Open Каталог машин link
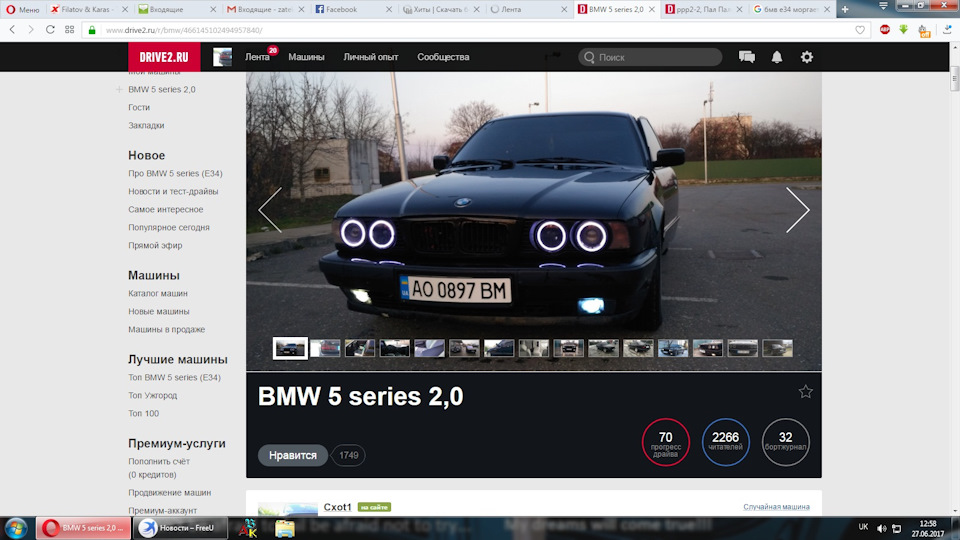Image resolution: width=960 pixels, height=540 pixels. point(158,293)
